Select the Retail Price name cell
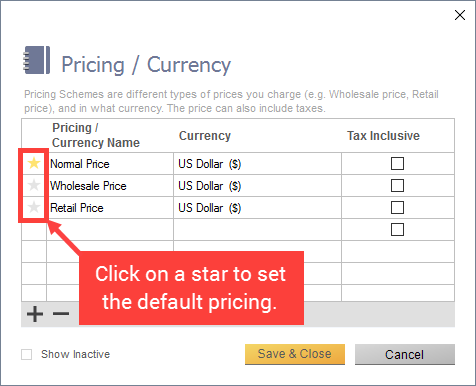The width and height of the screenshot is (476, 386). [x=110, y=208]
